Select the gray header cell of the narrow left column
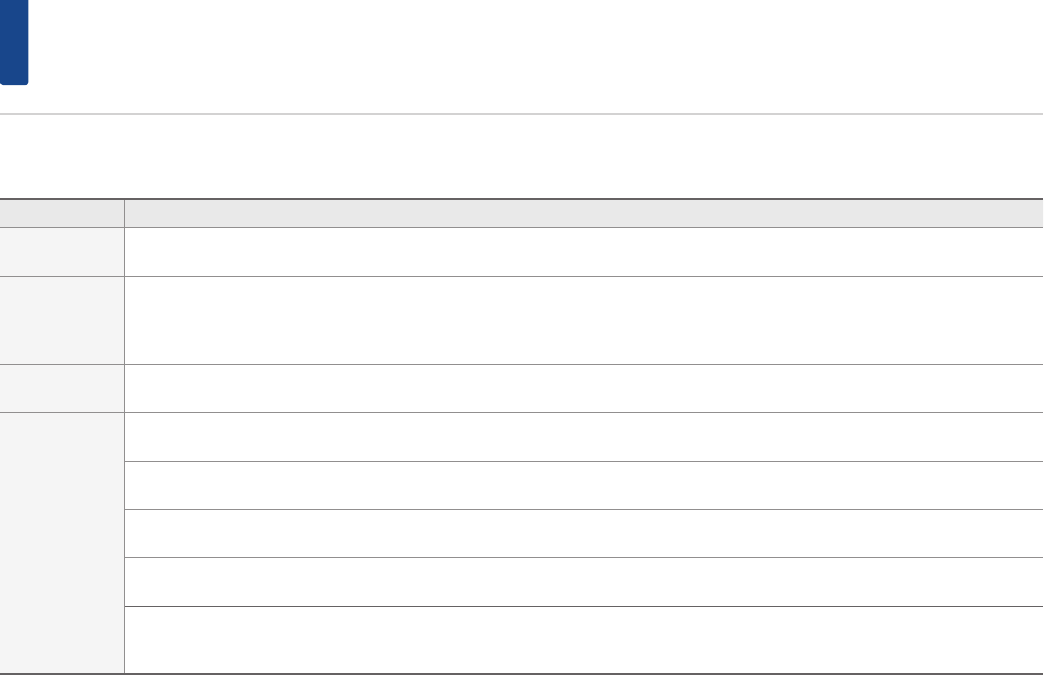 click(62, 213)
